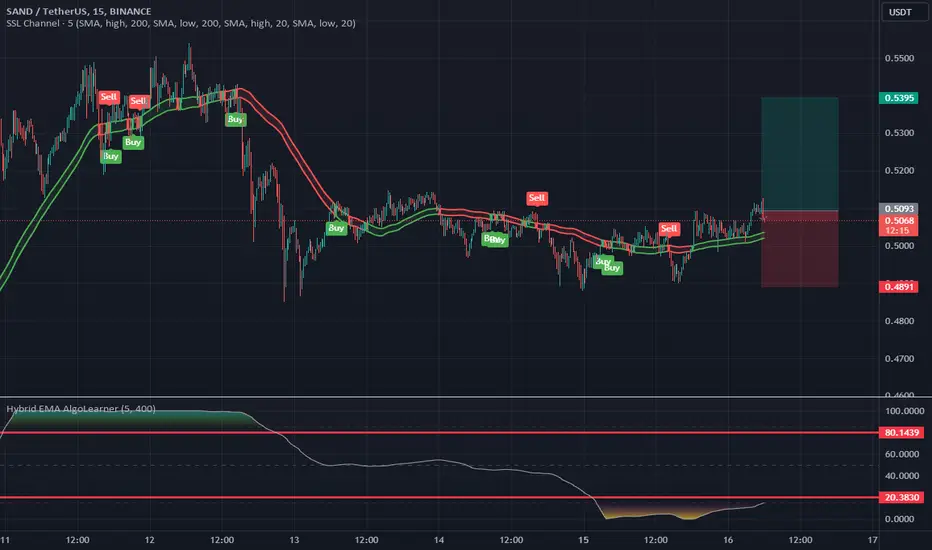Click date 13 on time axis
Viewport: 932px width, 550px height.
pyautogui.click(x=294, y=540)
